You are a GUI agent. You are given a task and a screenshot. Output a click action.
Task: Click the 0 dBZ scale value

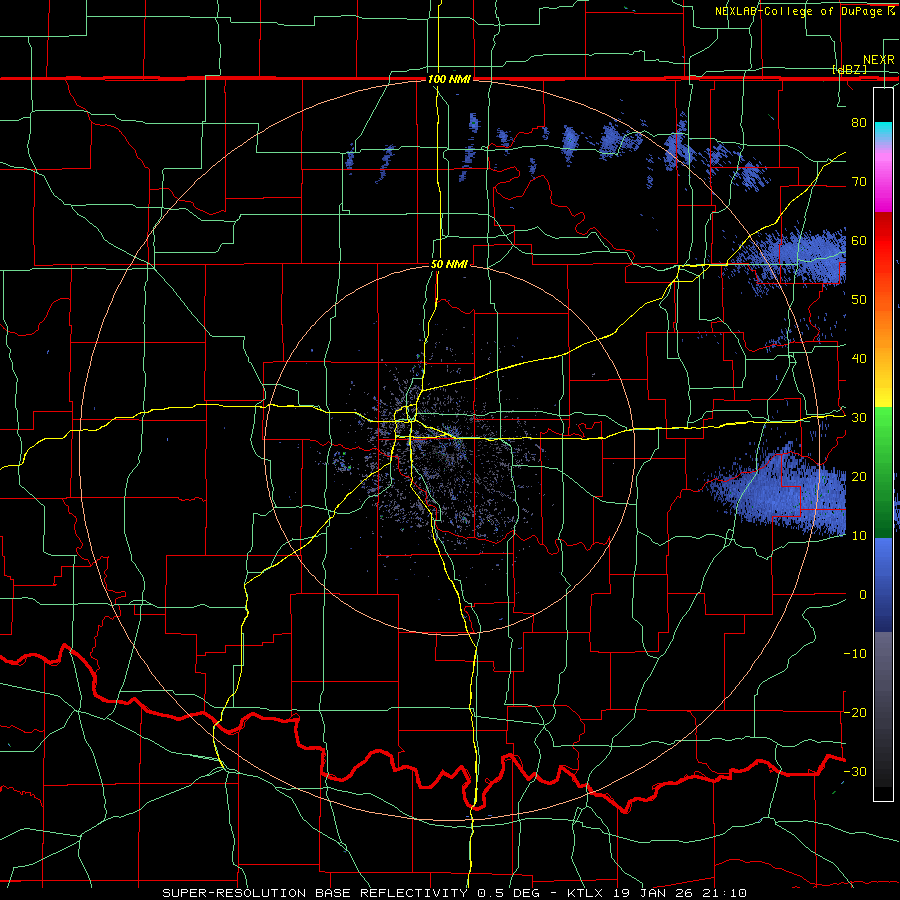tap(863, 595)
